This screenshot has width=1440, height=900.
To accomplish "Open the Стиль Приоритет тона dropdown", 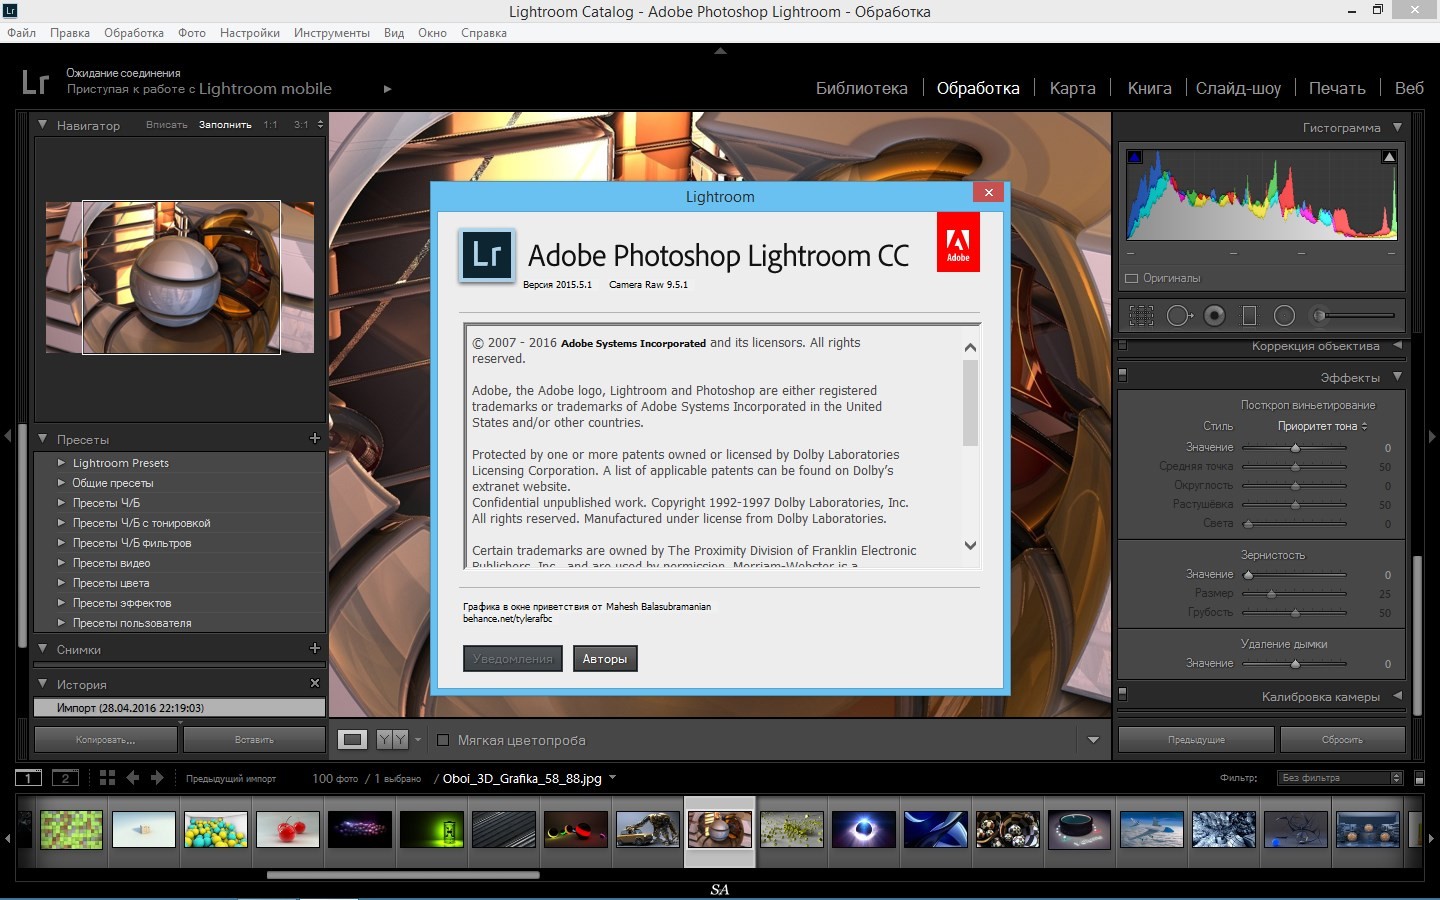I will [1322, 426].
